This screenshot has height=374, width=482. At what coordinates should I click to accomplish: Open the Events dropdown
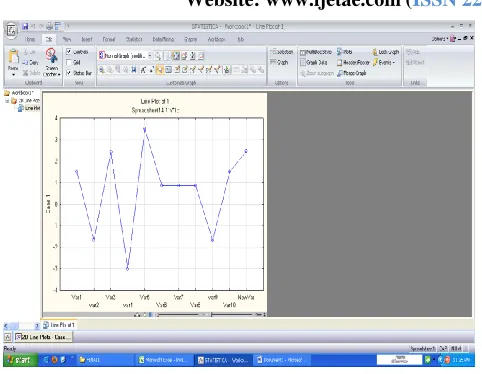tap(384, 62)
